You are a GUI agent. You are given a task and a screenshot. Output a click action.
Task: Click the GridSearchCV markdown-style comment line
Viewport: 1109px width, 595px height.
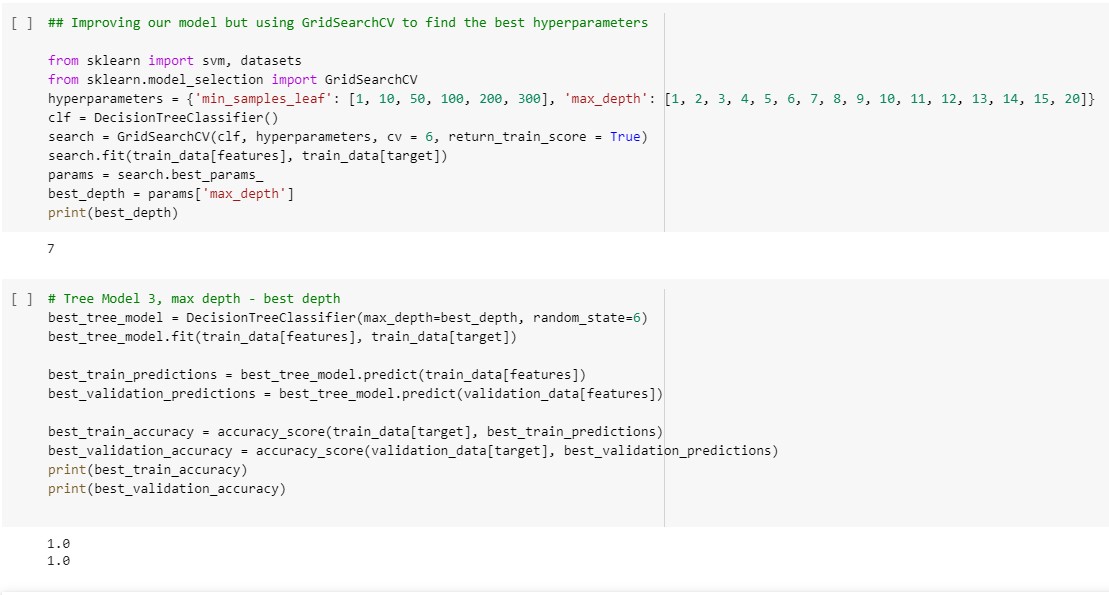tap(348, 22)
